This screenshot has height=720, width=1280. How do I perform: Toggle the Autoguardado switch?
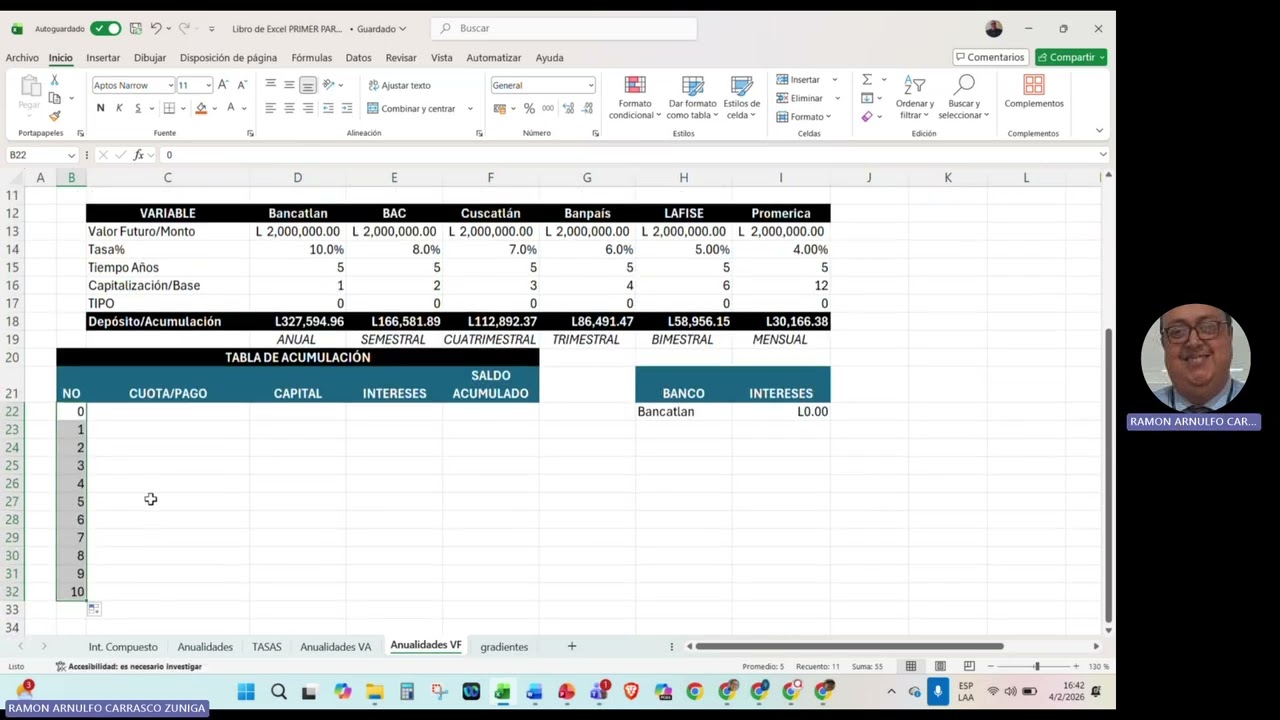(x=105, y=28)
